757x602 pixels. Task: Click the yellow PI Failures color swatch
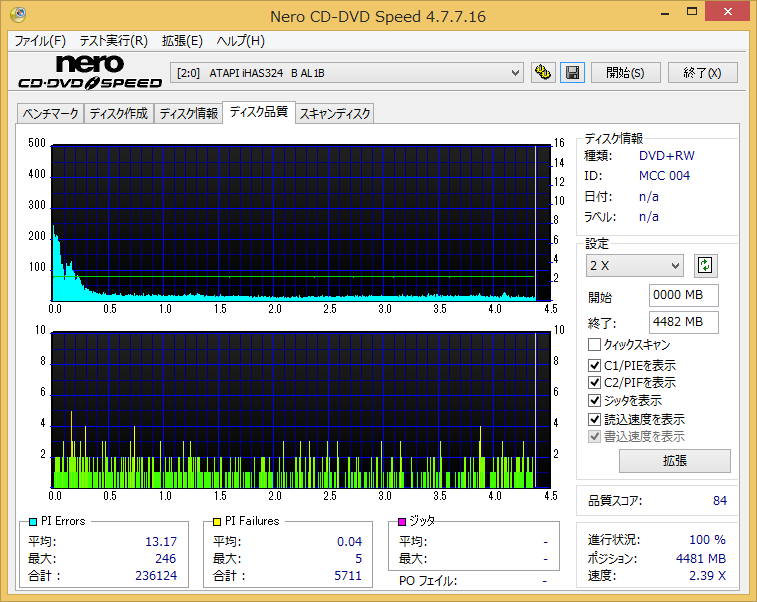coord(217,521)
